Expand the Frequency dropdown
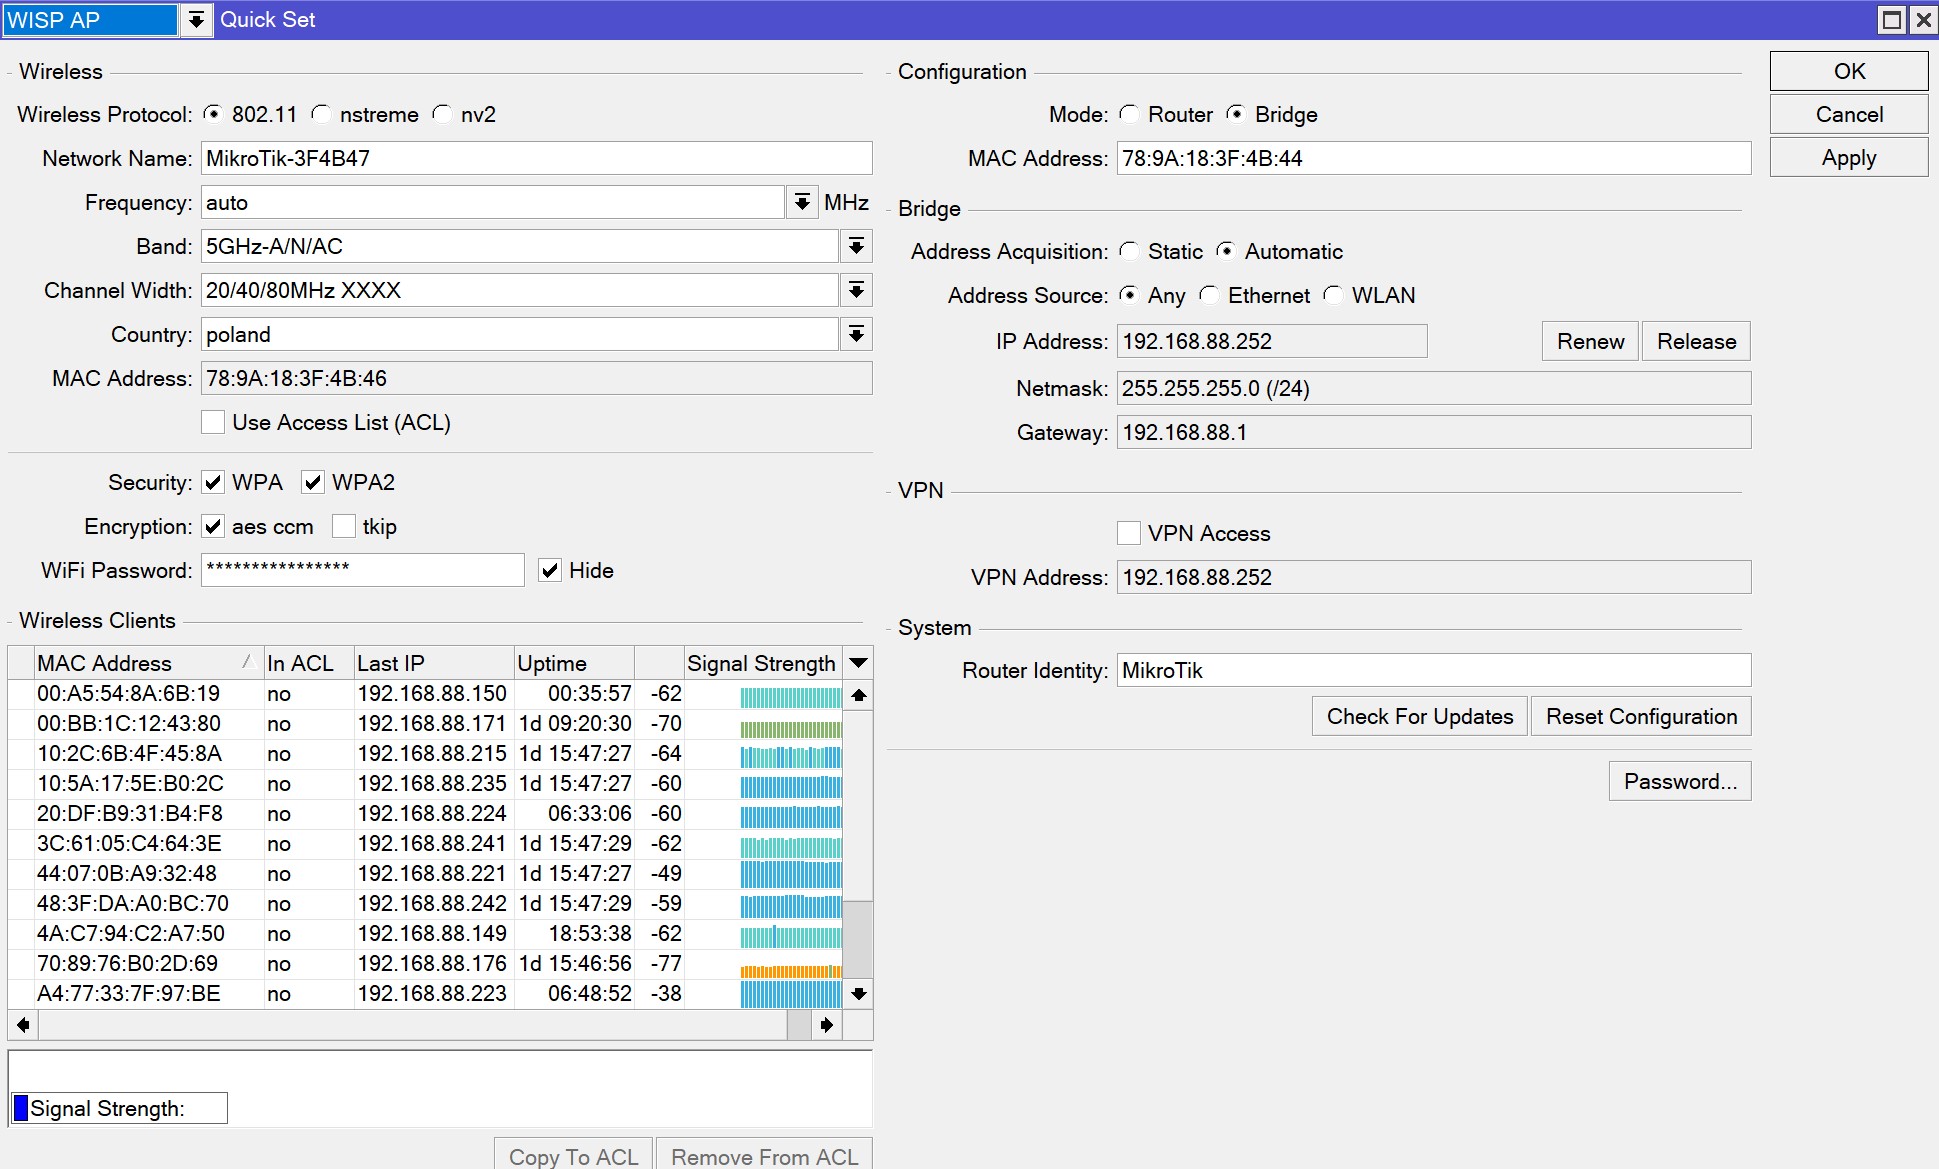This screenshot has height=1169, width=1939. pyautogui.click(x=801, y=203)
